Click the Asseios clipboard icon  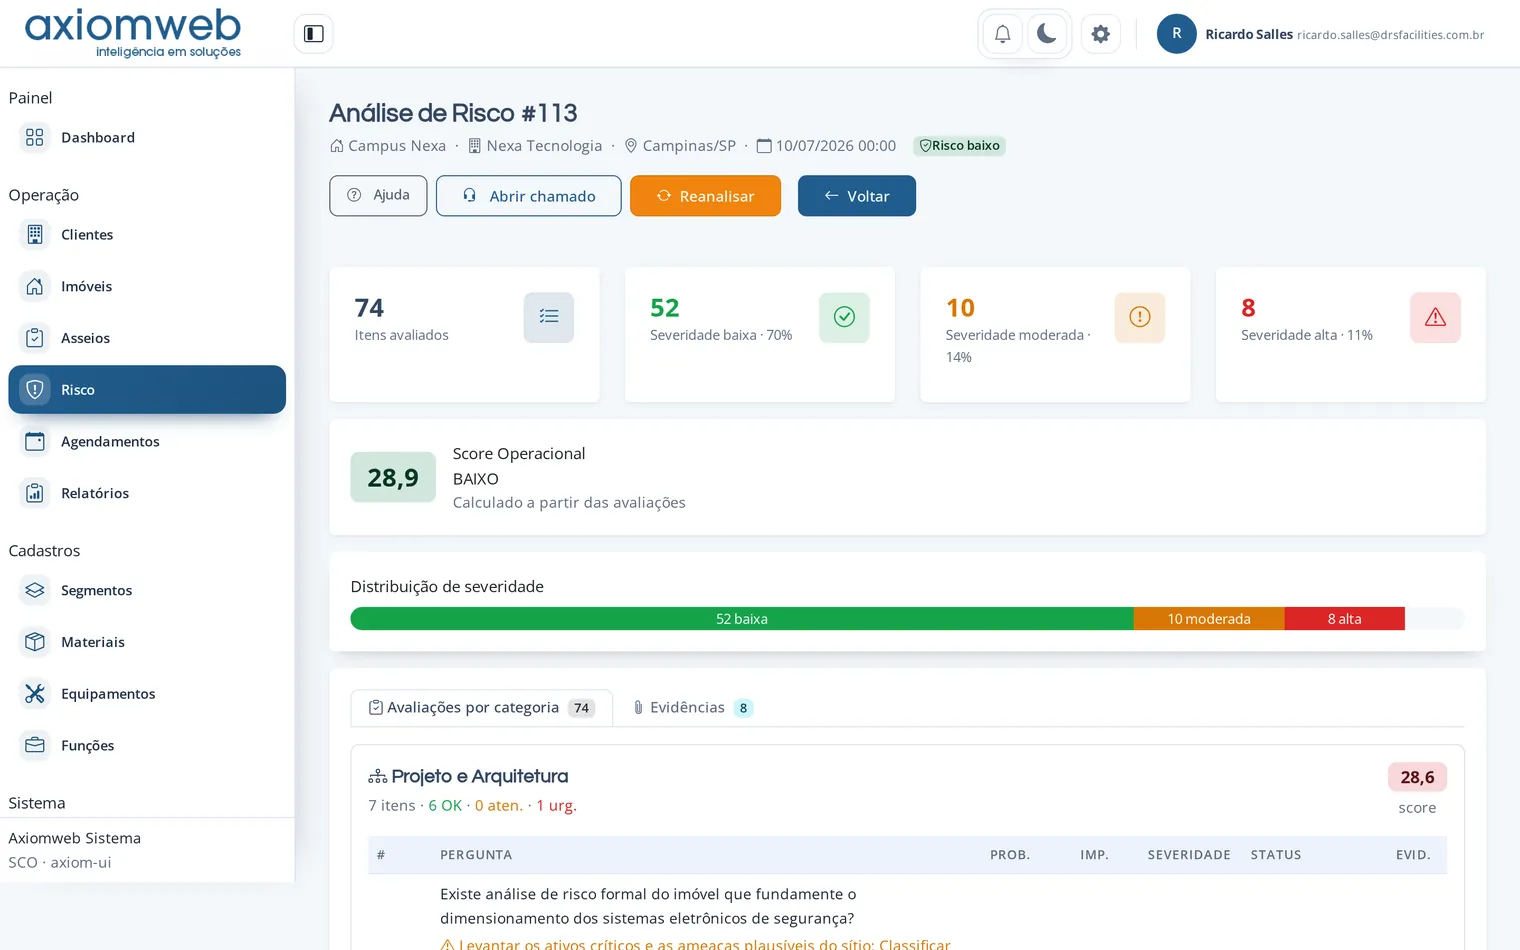click(35, 338)
